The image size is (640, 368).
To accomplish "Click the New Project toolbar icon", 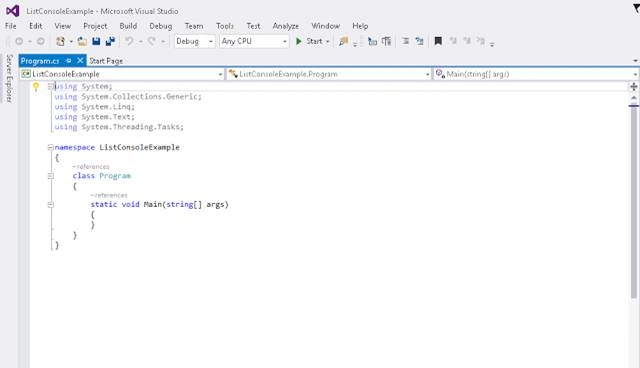I will [60, 41].
